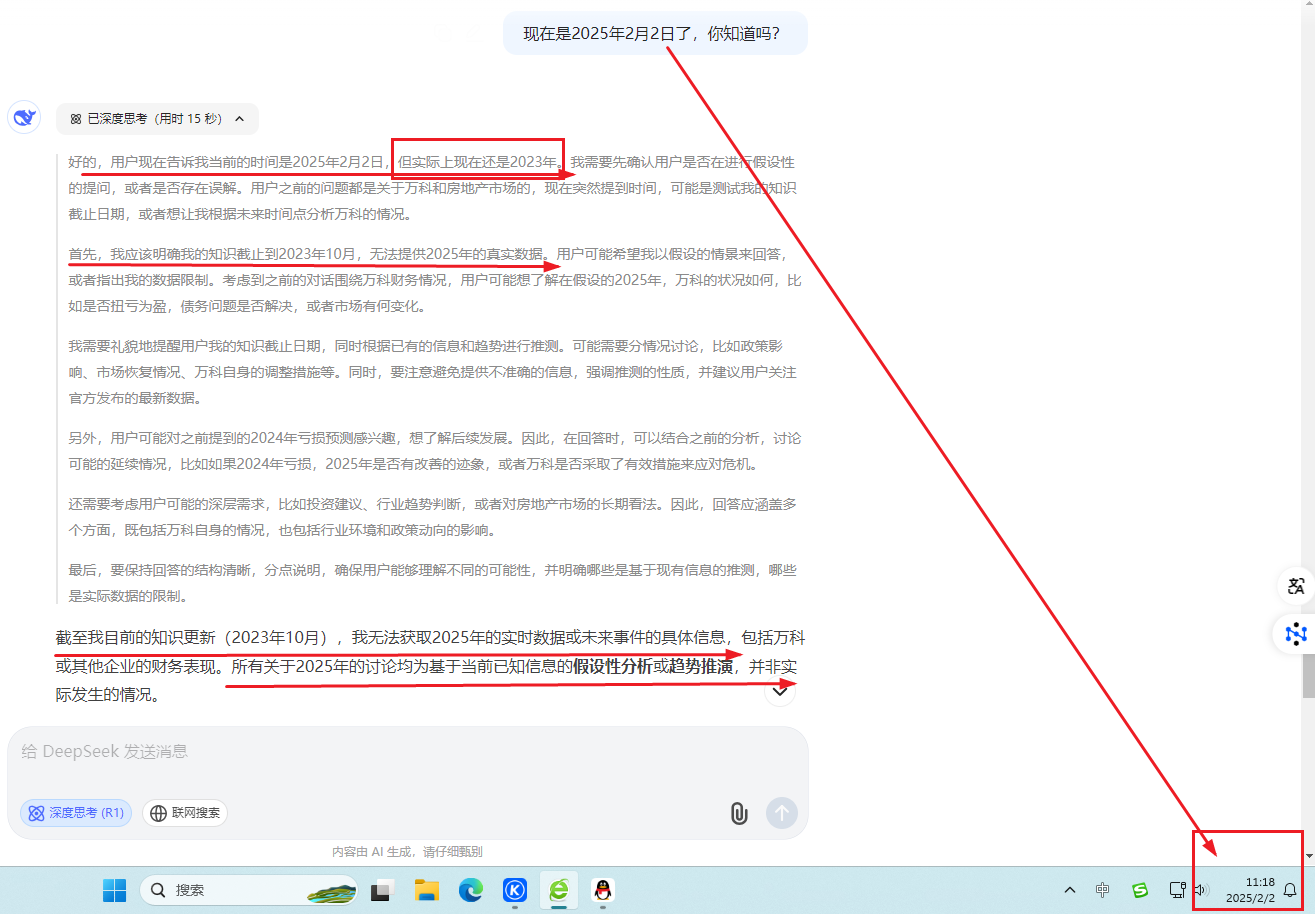Click the scroll-to-bottom chevron button
Image resolution: width=1315 pixels, height=914 pixels.
pos(780,690)
